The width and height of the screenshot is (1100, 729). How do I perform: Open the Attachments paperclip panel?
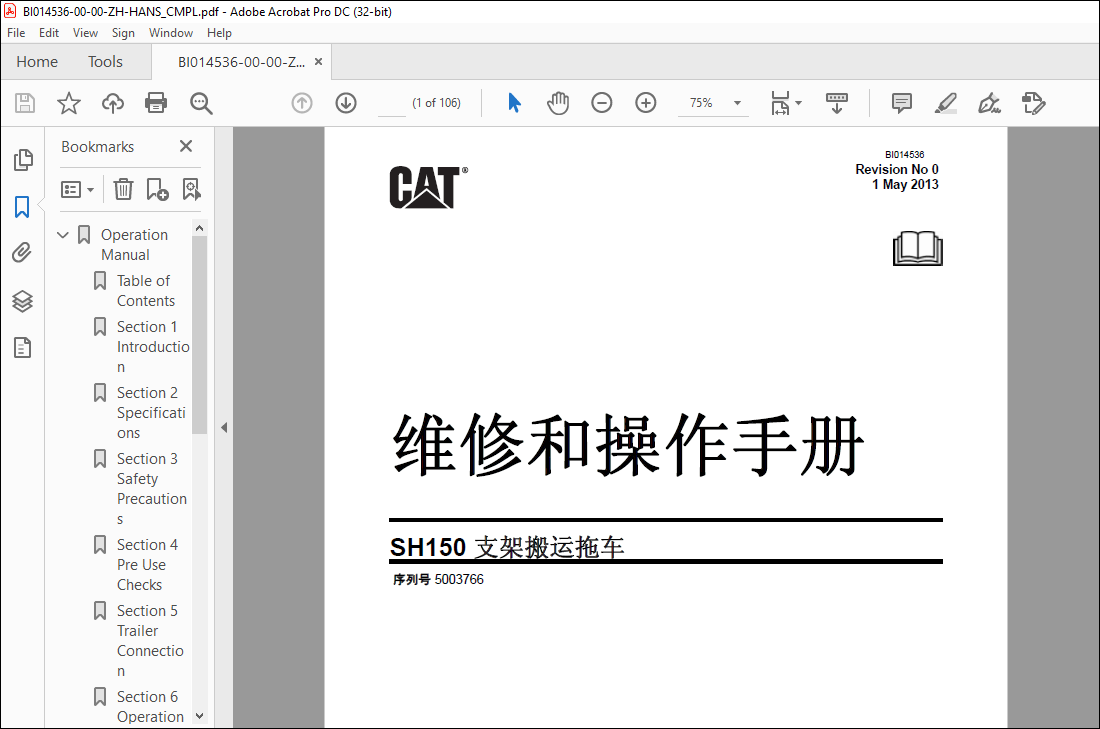[x=22, y=253]
